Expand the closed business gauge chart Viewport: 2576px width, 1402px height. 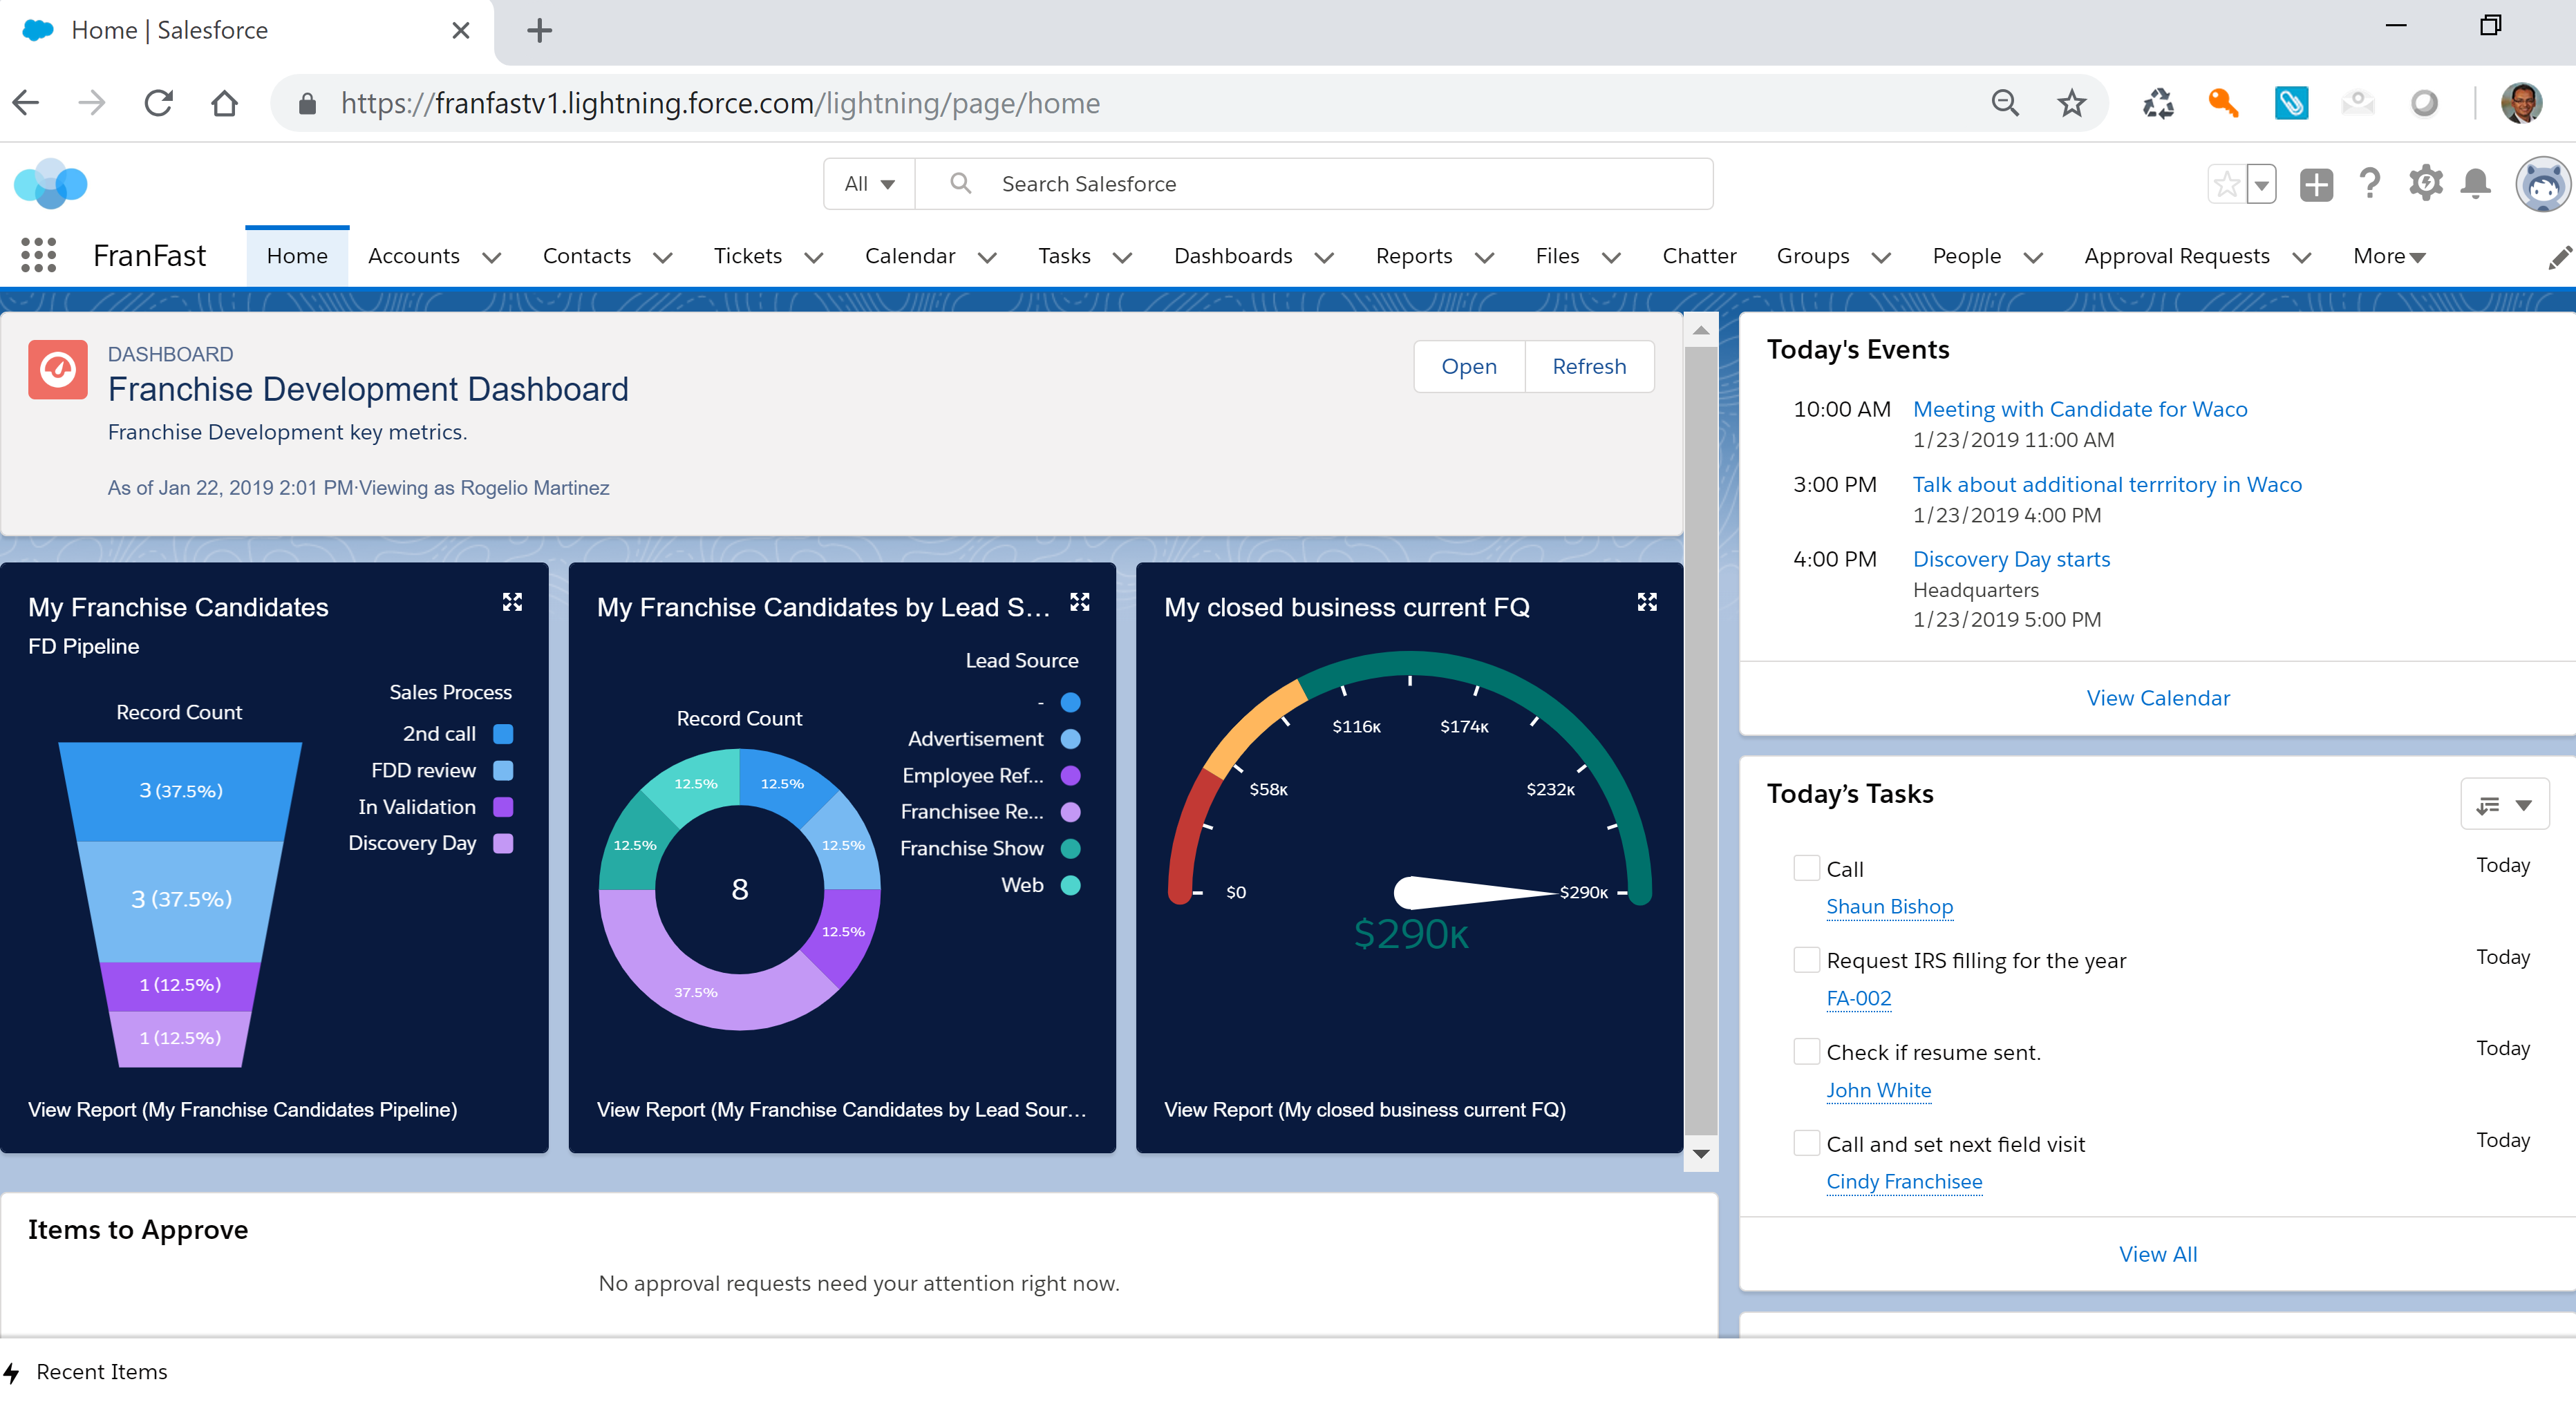coord(1647,602)
